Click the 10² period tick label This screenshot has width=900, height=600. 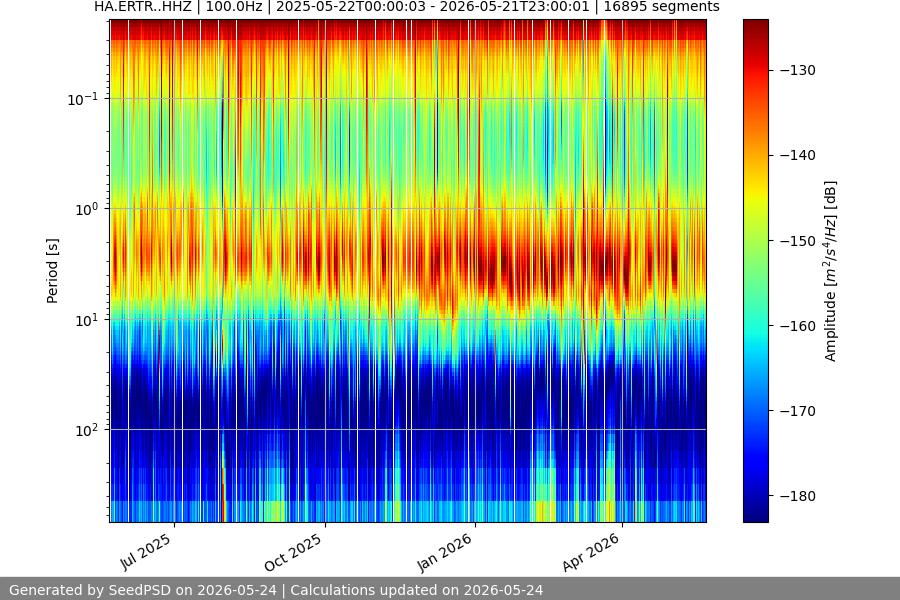point(86,430)
